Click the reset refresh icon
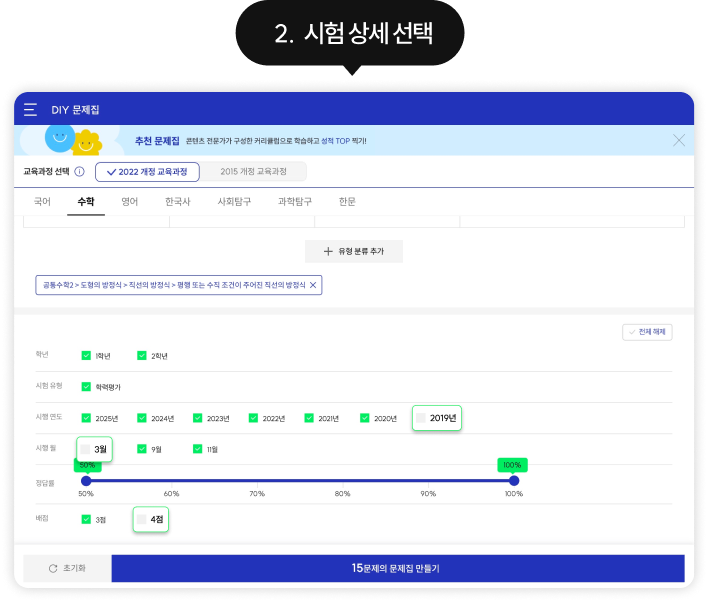This screenshot has width=709, height=603. [53, 568]
